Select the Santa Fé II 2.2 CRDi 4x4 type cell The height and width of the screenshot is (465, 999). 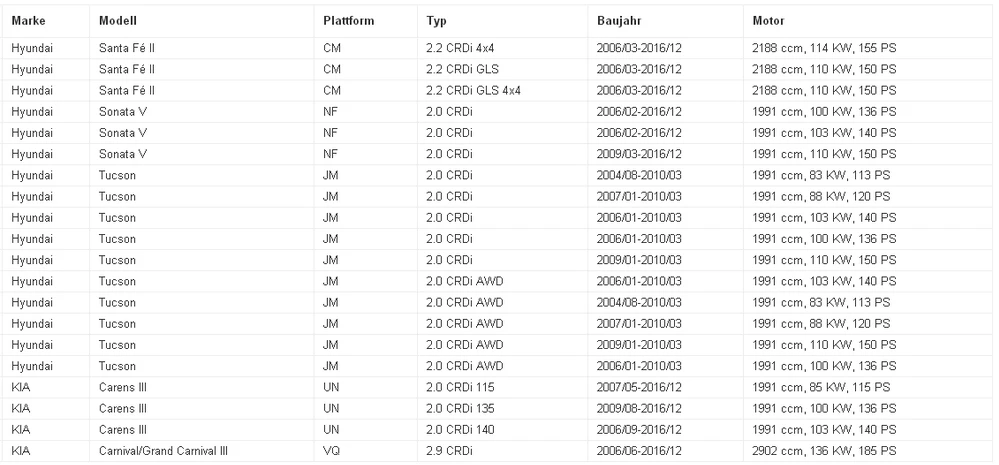460,48
